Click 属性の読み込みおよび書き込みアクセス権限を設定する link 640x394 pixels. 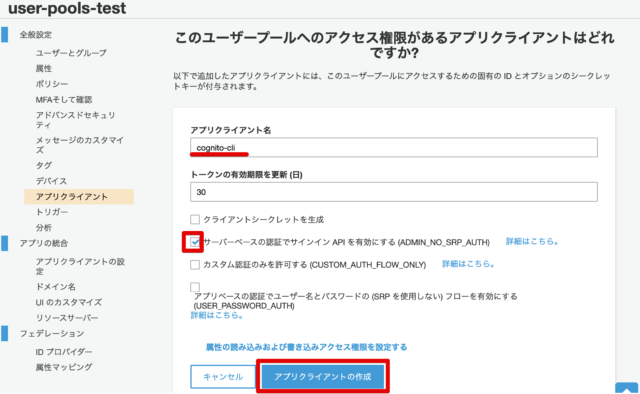tap(307, 347)
